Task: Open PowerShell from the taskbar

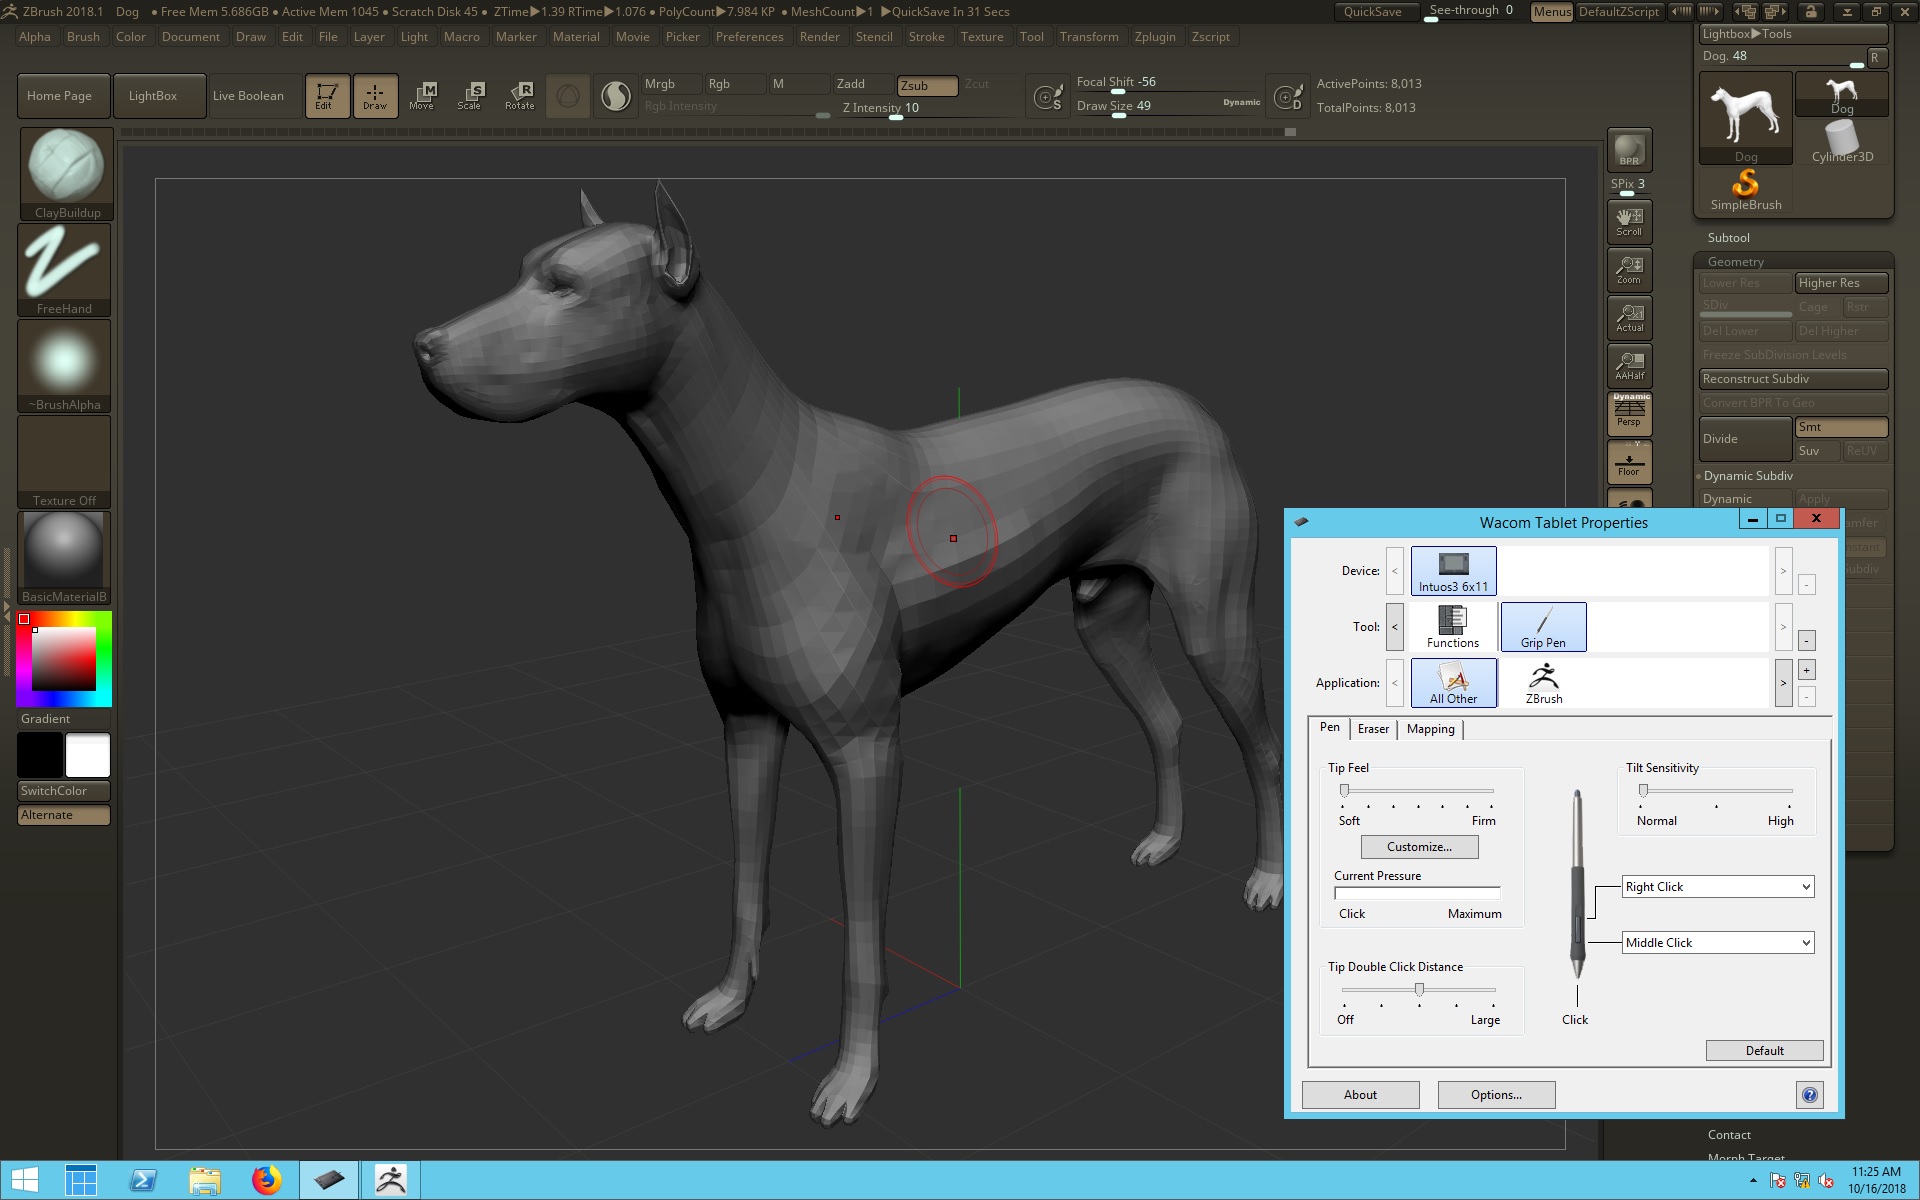Action: tap(143, 1181)
